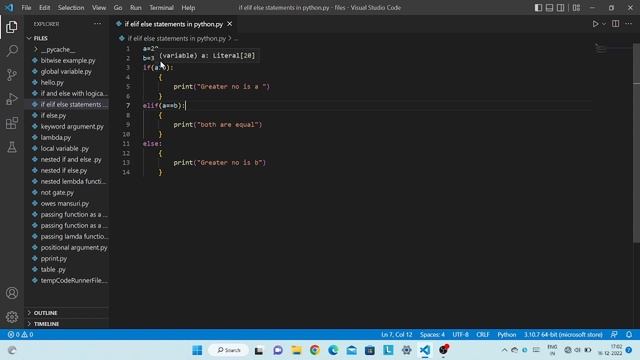
Task: Split the editor to the right
Action: tap(616, 24)
